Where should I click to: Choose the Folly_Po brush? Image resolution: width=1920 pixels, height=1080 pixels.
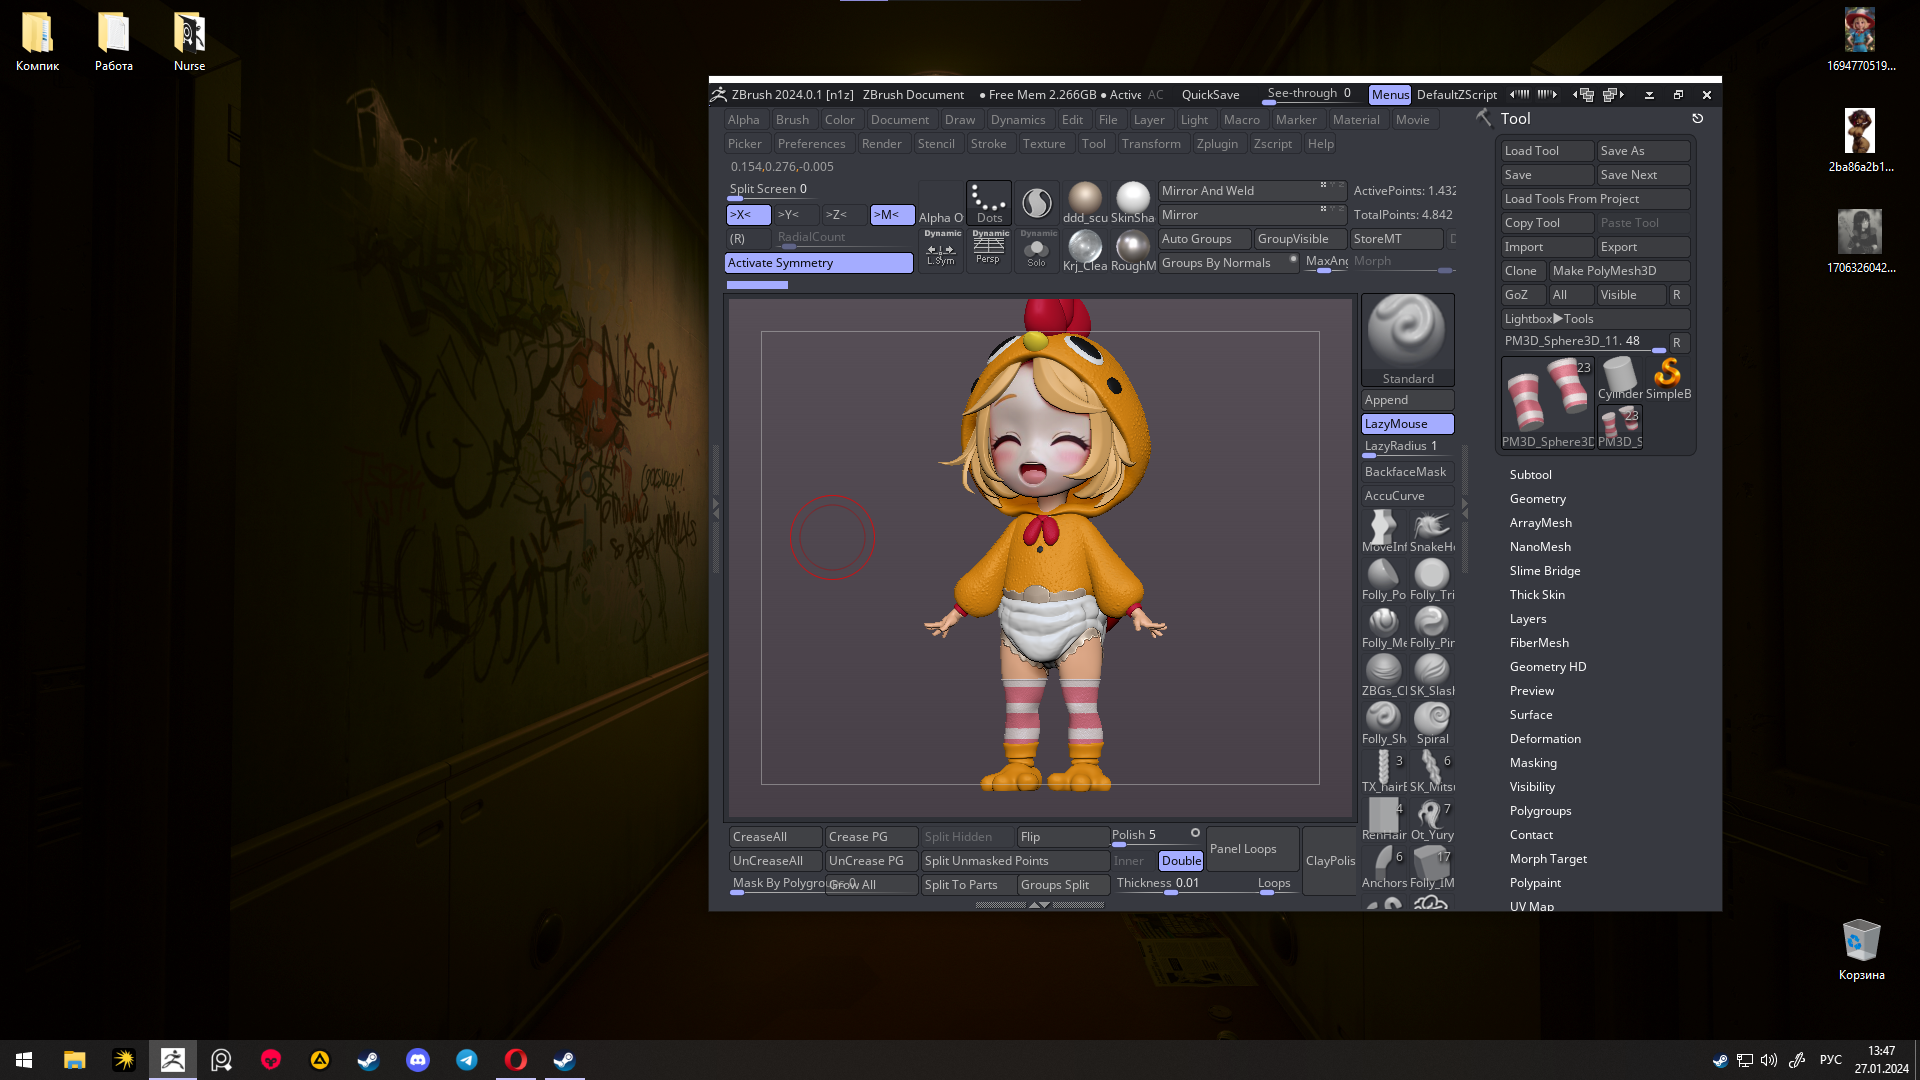click(x=1383, y=578)
